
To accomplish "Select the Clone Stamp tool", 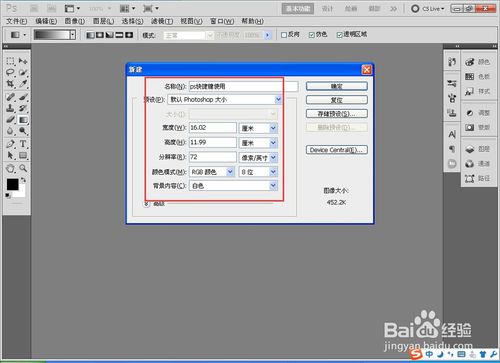I will tap(10, 108).
